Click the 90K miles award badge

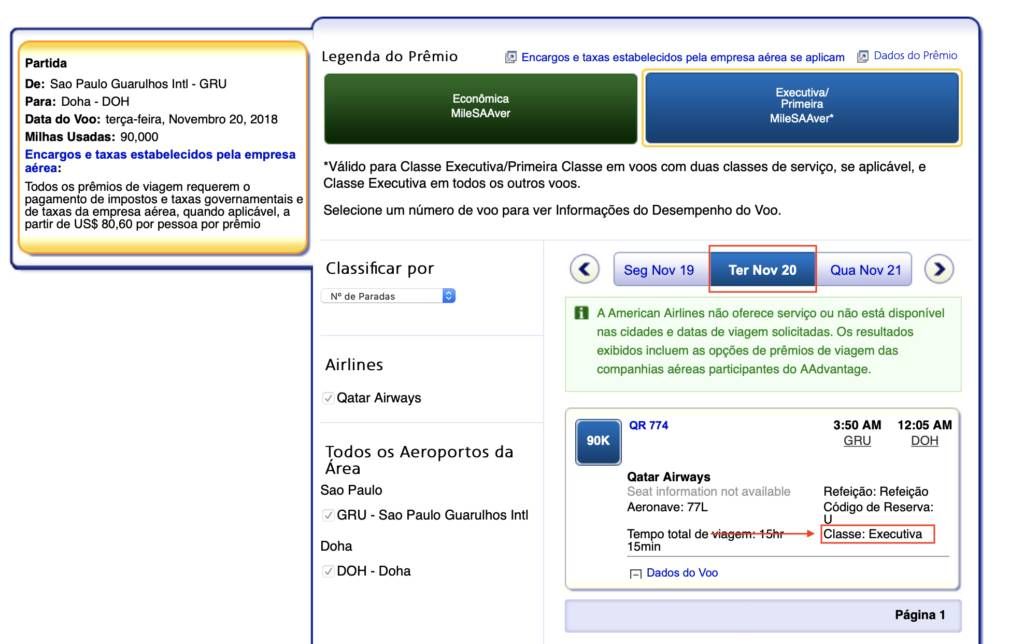pyautogui.click(x=598, y=442)
